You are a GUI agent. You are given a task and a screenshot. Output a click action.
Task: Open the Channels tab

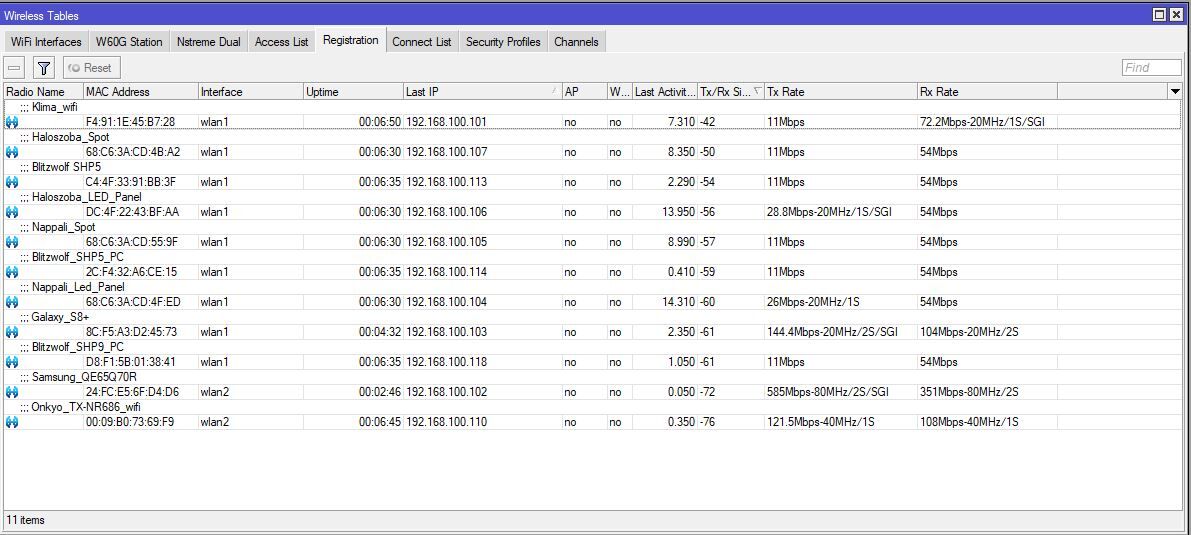tap(576, 42)
